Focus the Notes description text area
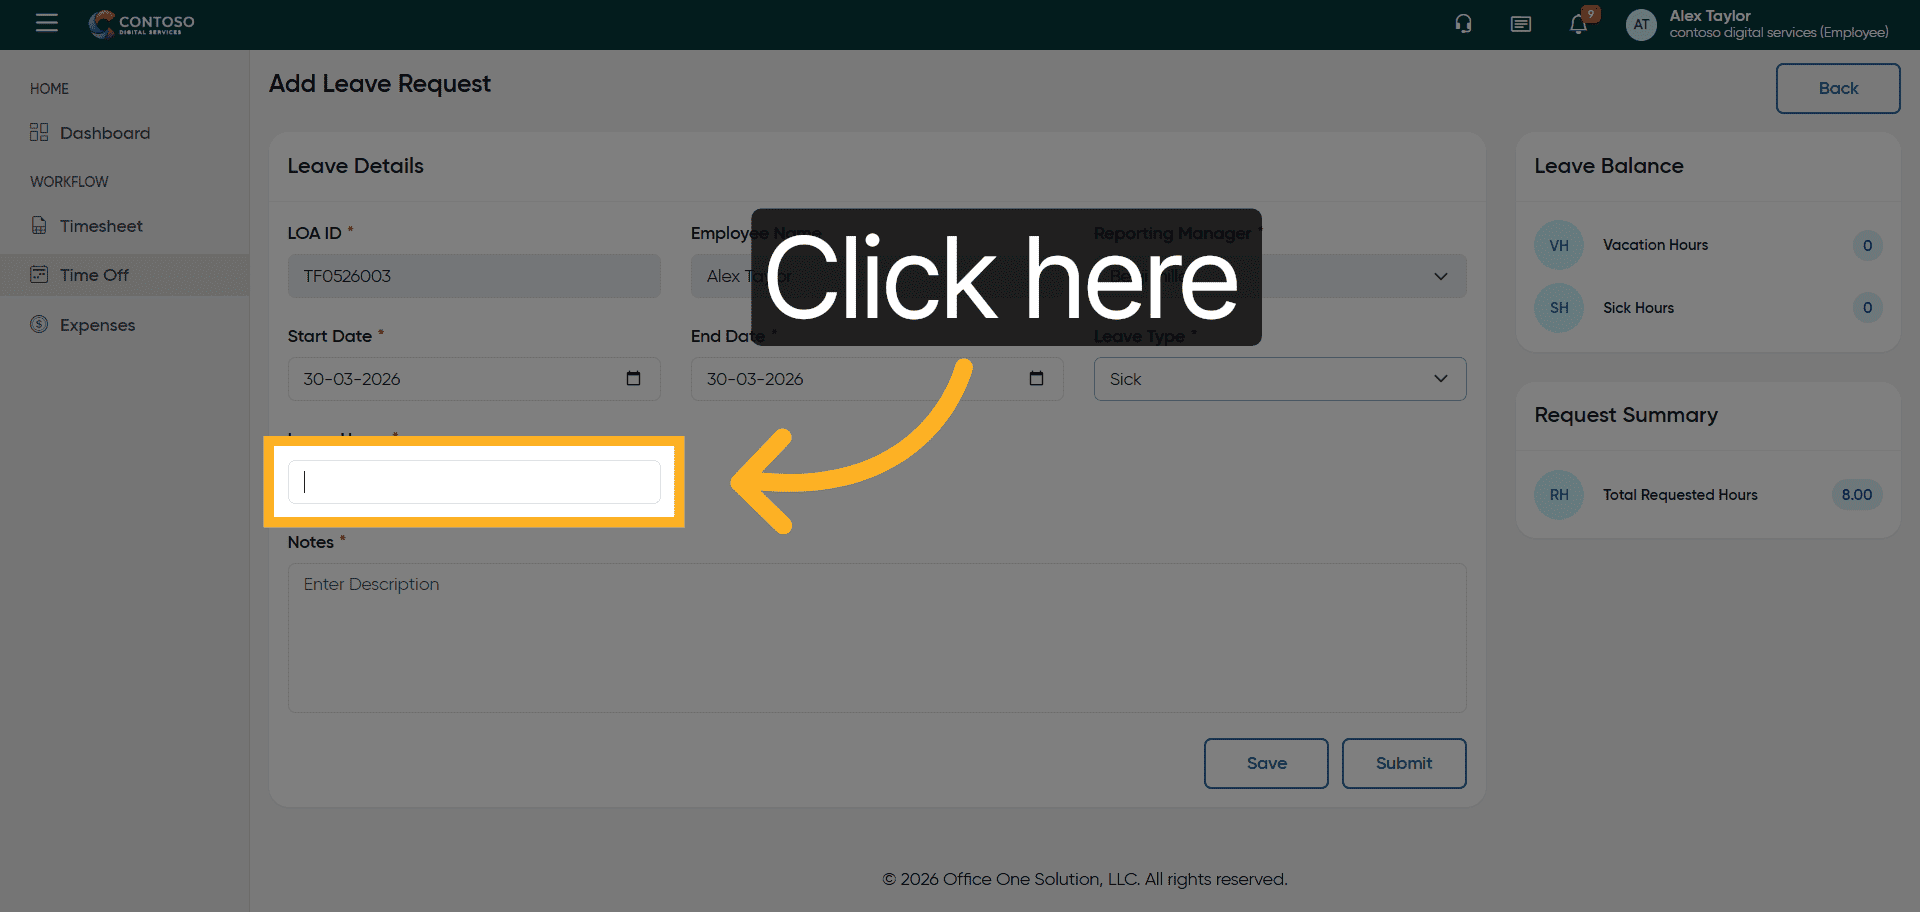 point(877,638)
